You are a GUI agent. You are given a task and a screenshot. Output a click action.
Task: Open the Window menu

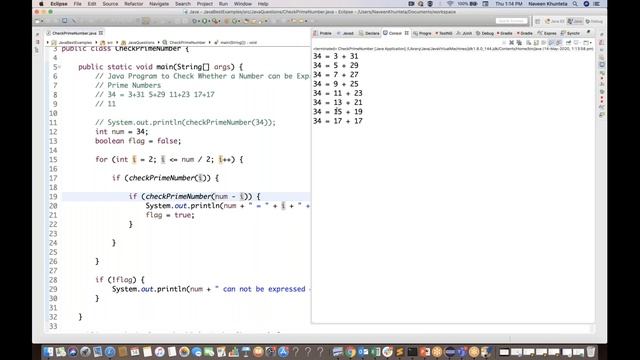tap(242, 4)
